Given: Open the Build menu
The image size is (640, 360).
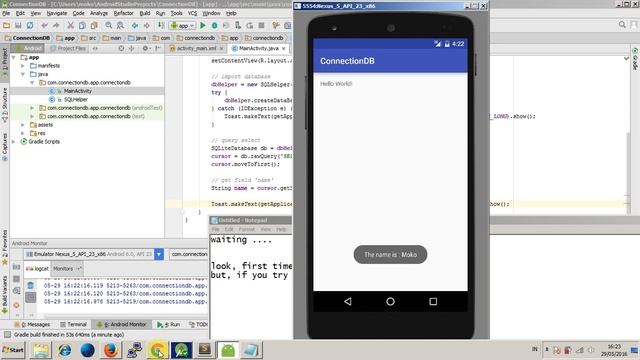Looking at the screenshot, I should coord(144,13).
